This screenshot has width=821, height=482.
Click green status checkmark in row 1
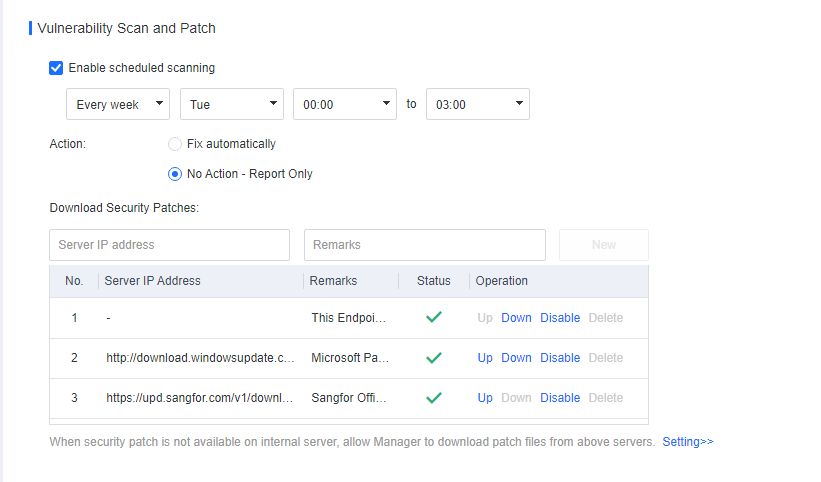point(433,318)
